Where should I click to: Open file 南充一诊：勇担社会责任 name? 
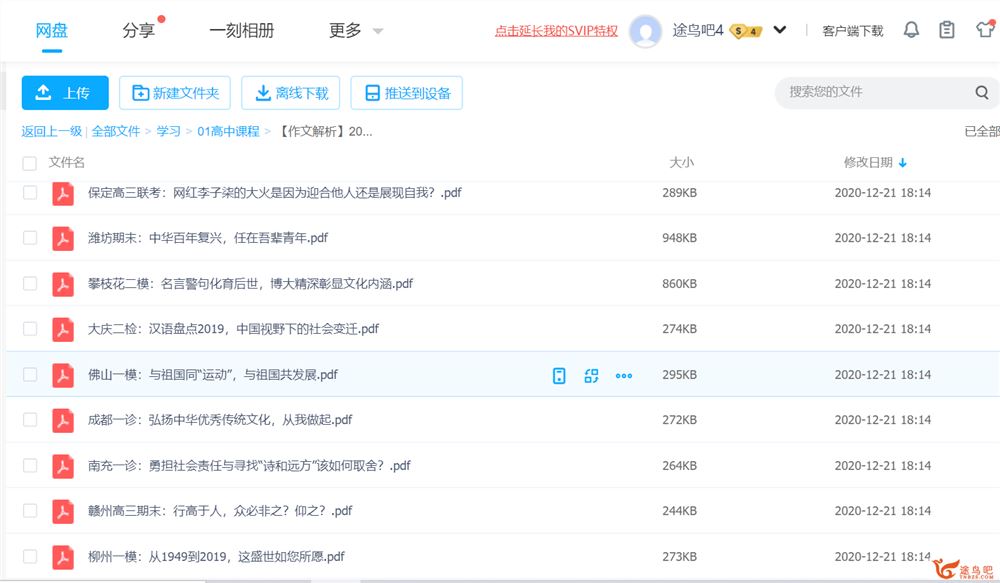tap(249, 466)
